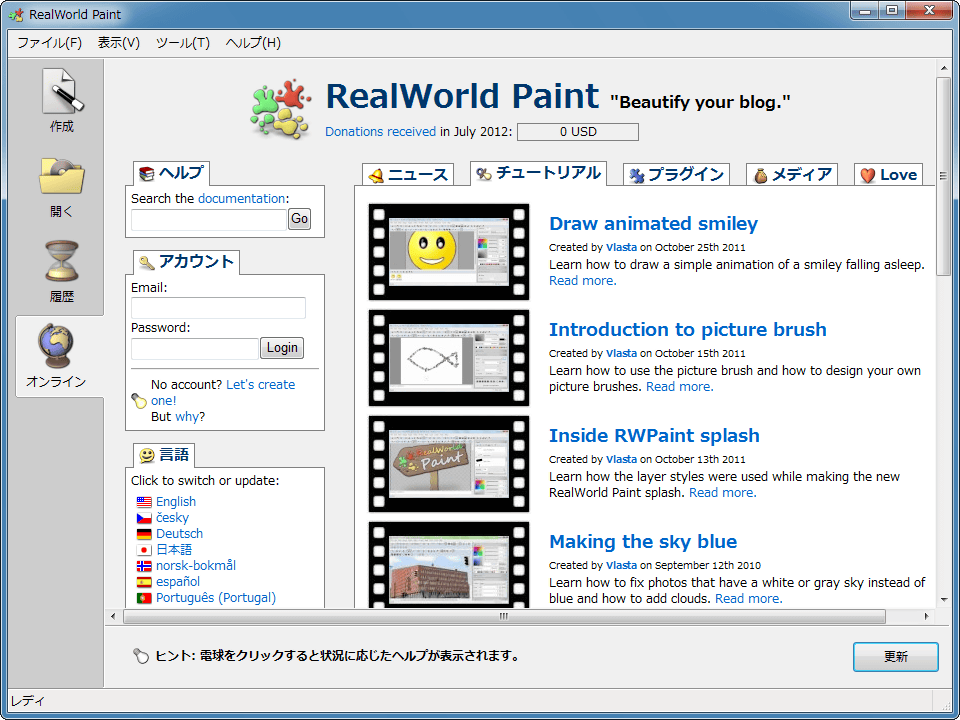Click the vertical scrollbar down arrow
Screen dimensions: 960x720
pos(943,600)
